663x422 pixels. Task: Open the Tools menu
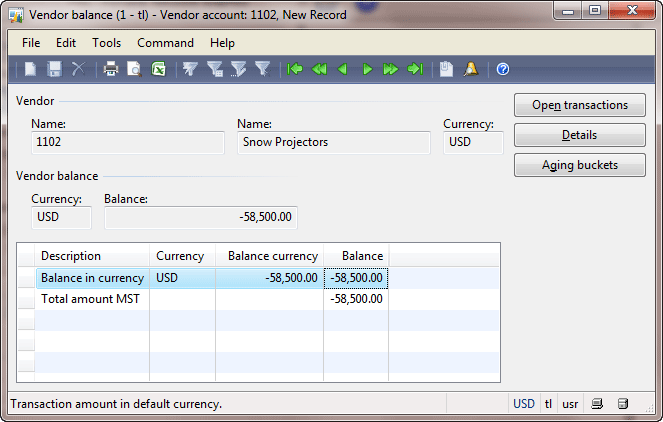coord(107,43)
